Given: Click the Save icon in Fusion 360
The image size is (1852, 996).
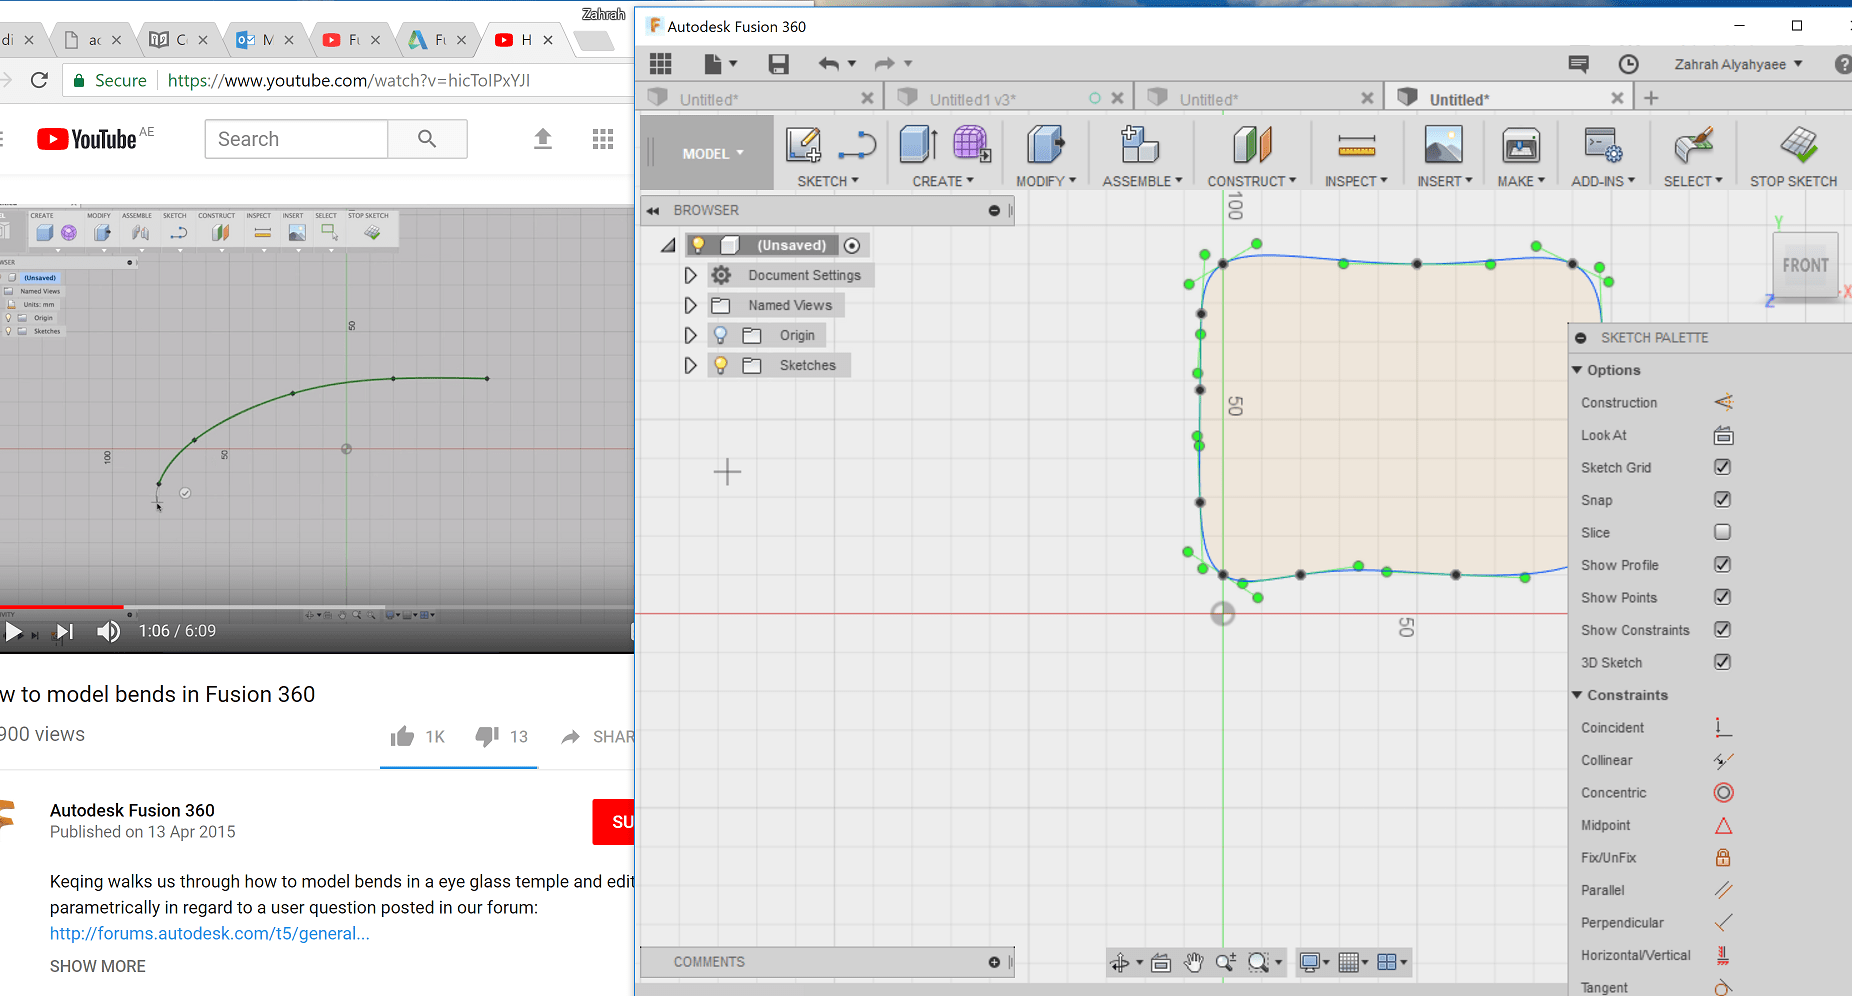Looking at the screenshot, I should click(778, 64).
